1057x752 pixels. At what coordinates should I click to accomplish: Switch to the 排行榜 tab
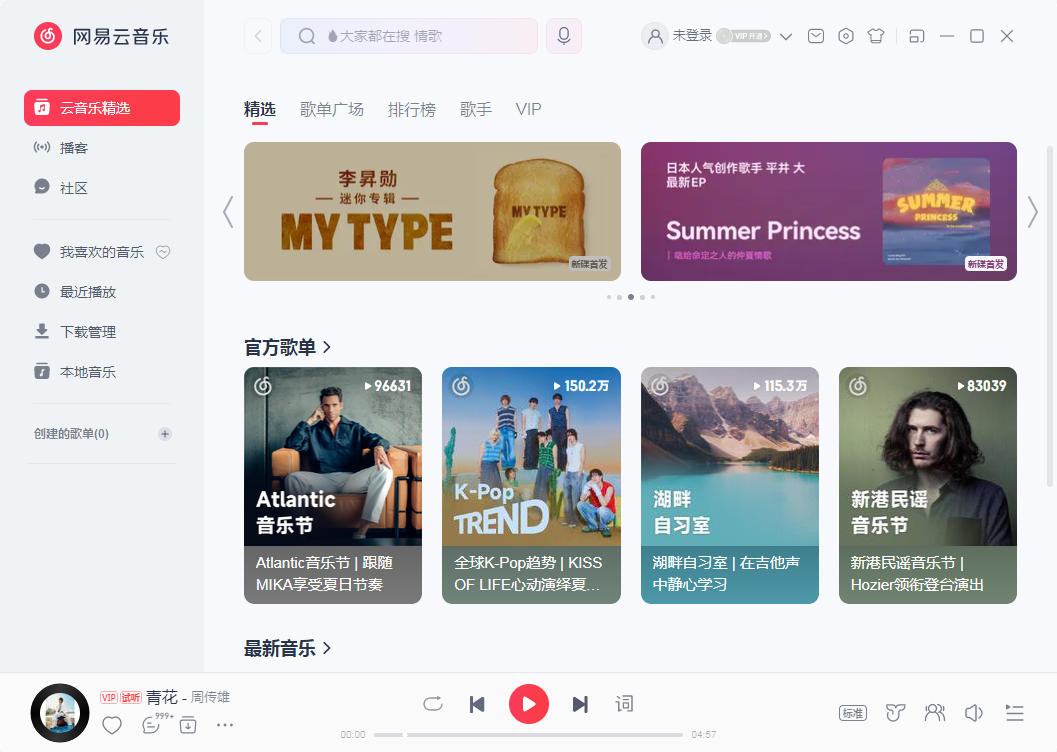412,109
